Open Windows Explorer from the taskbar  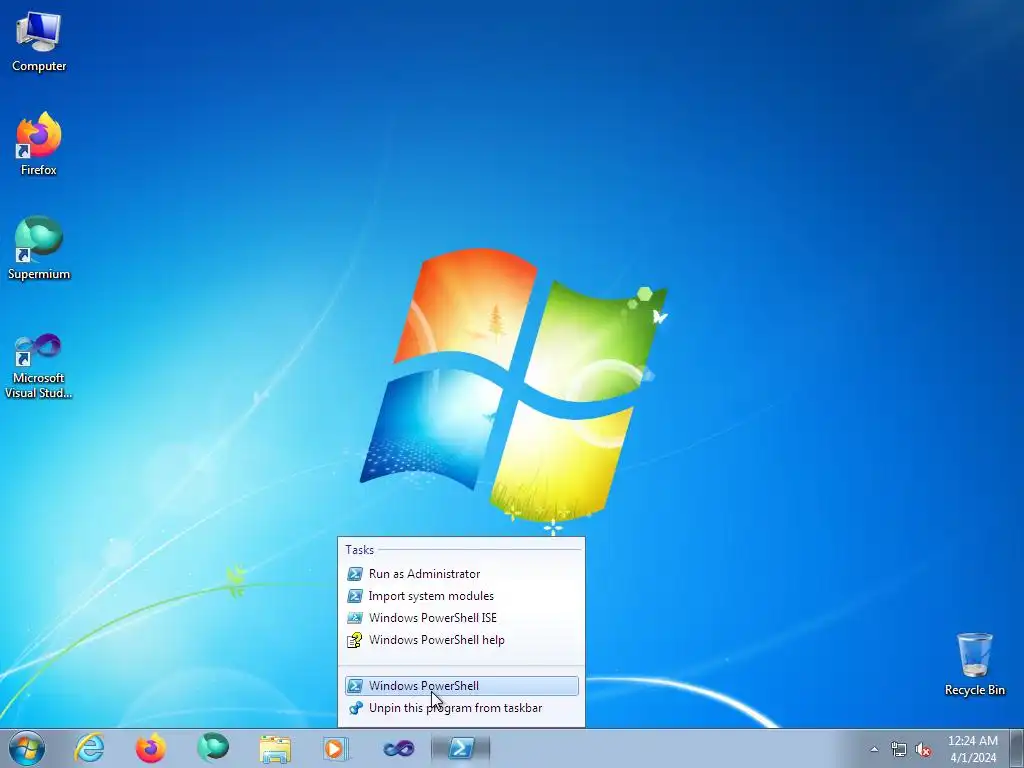coord(275,748)
